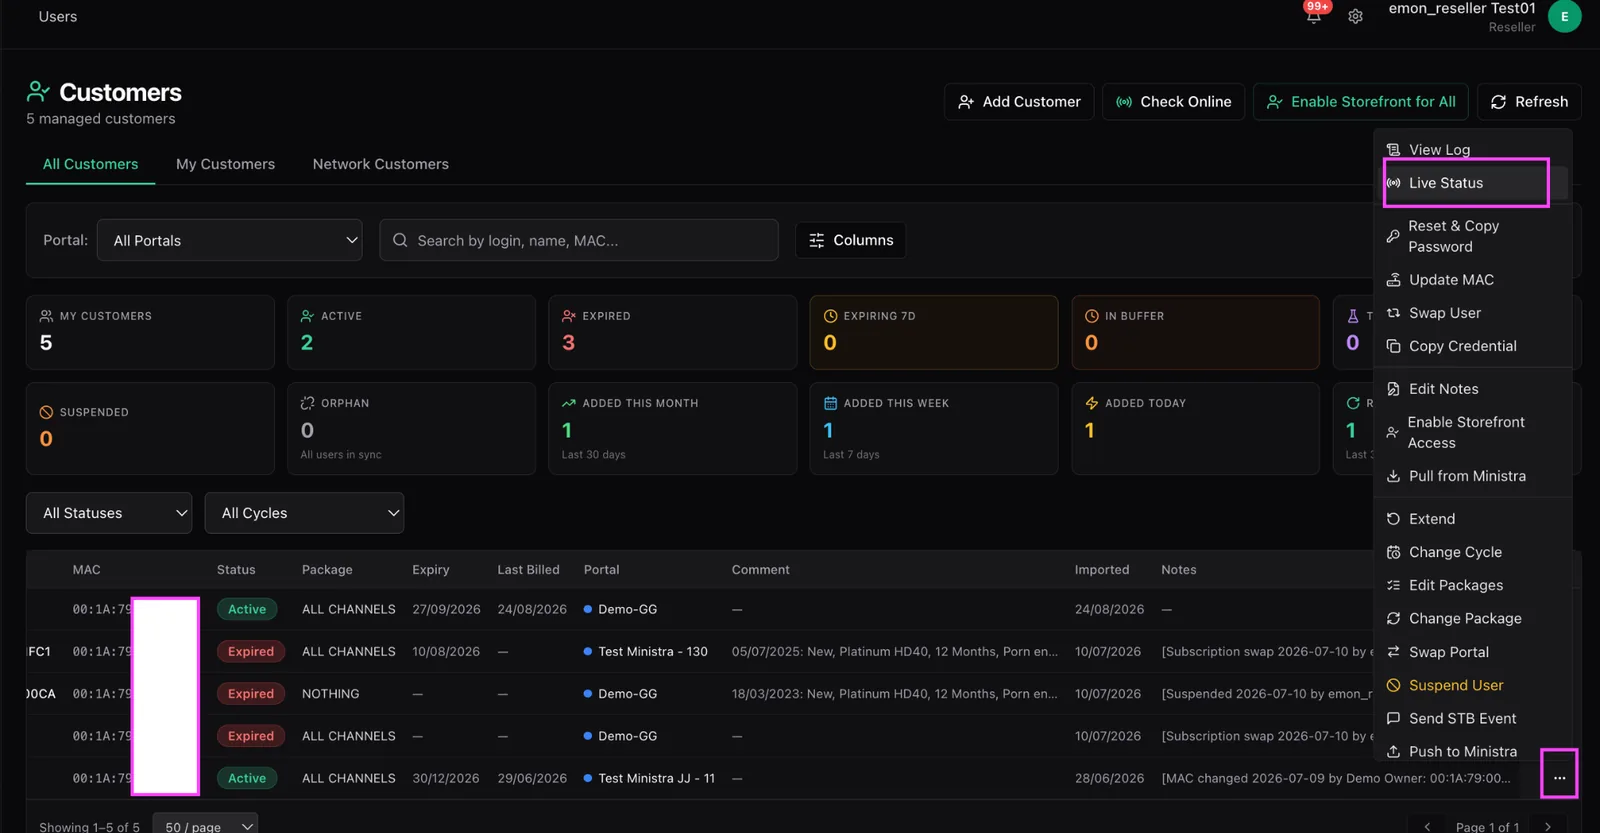Select View Log in the menu
Viewport: 1600px width, 833px height.
tap(1473, 150)
